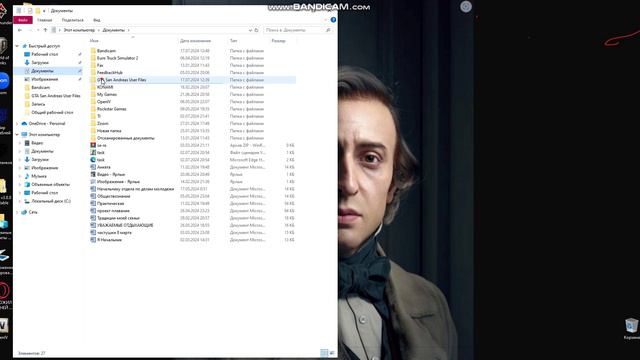Select the FeedbackHub folder row
Screen dimensions: 640x360
(192, 73)
